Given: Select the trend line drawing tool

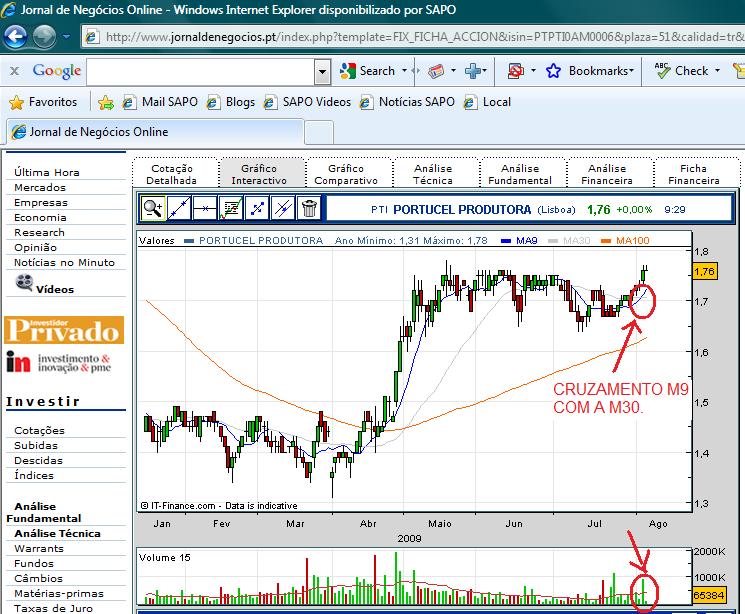Looking at the screenshot, I should coord(179,208).
